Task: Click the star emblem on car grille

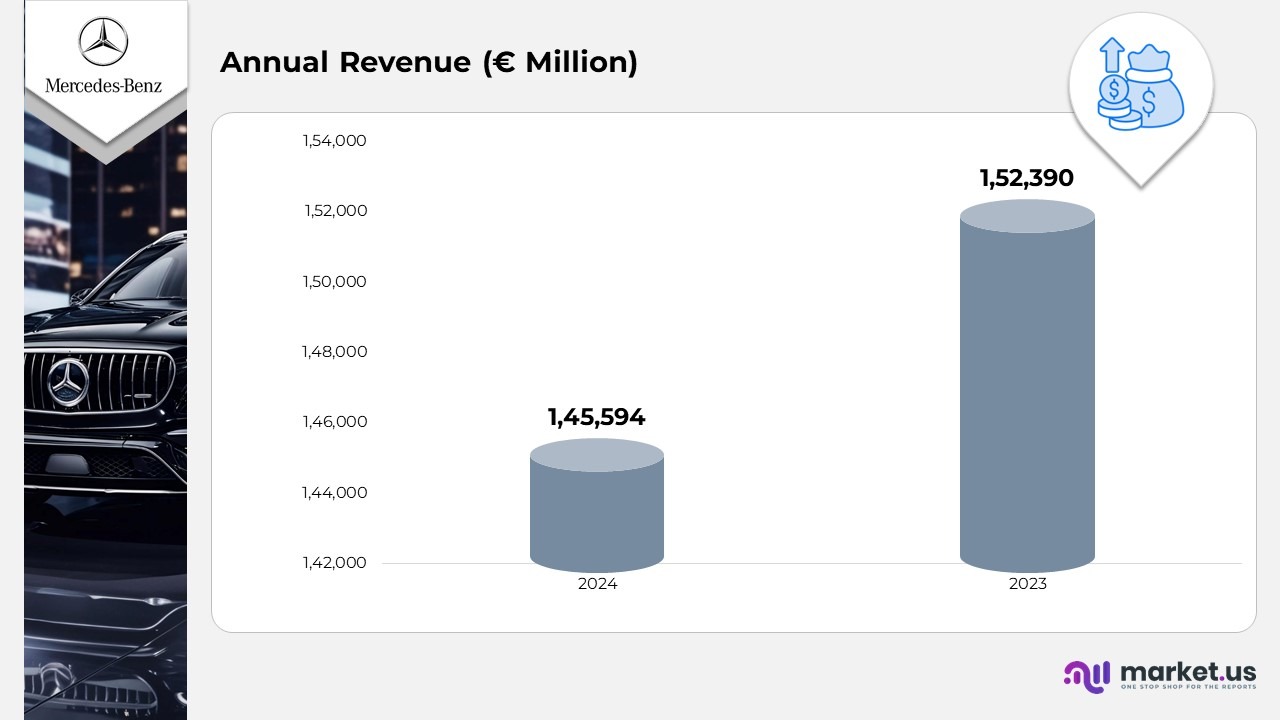Action: tap(69, 383)
